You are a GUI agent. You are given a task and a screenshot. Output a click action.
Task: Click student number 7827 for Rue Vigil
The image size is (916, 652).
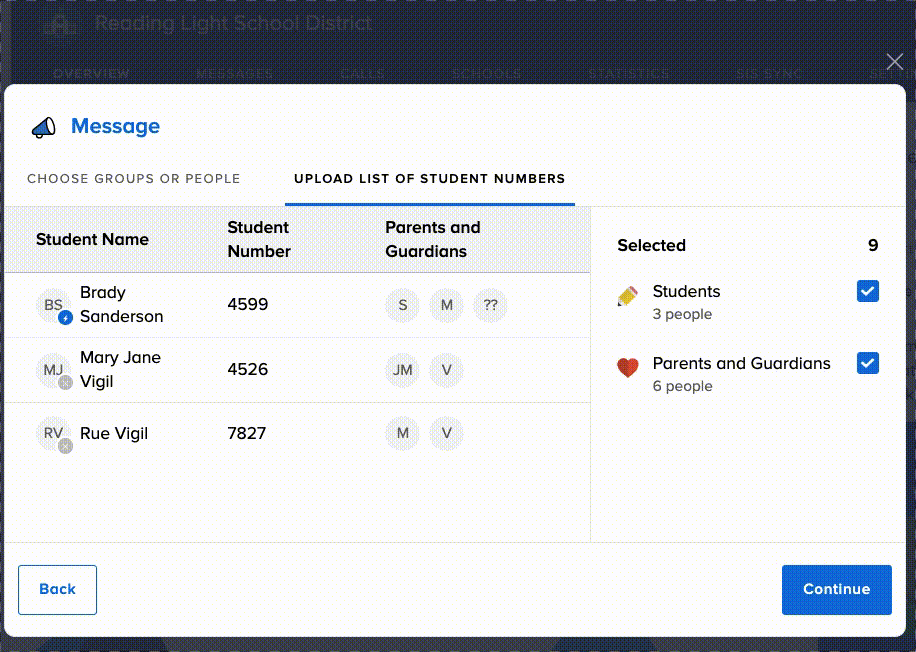click(x=247, y=434)
